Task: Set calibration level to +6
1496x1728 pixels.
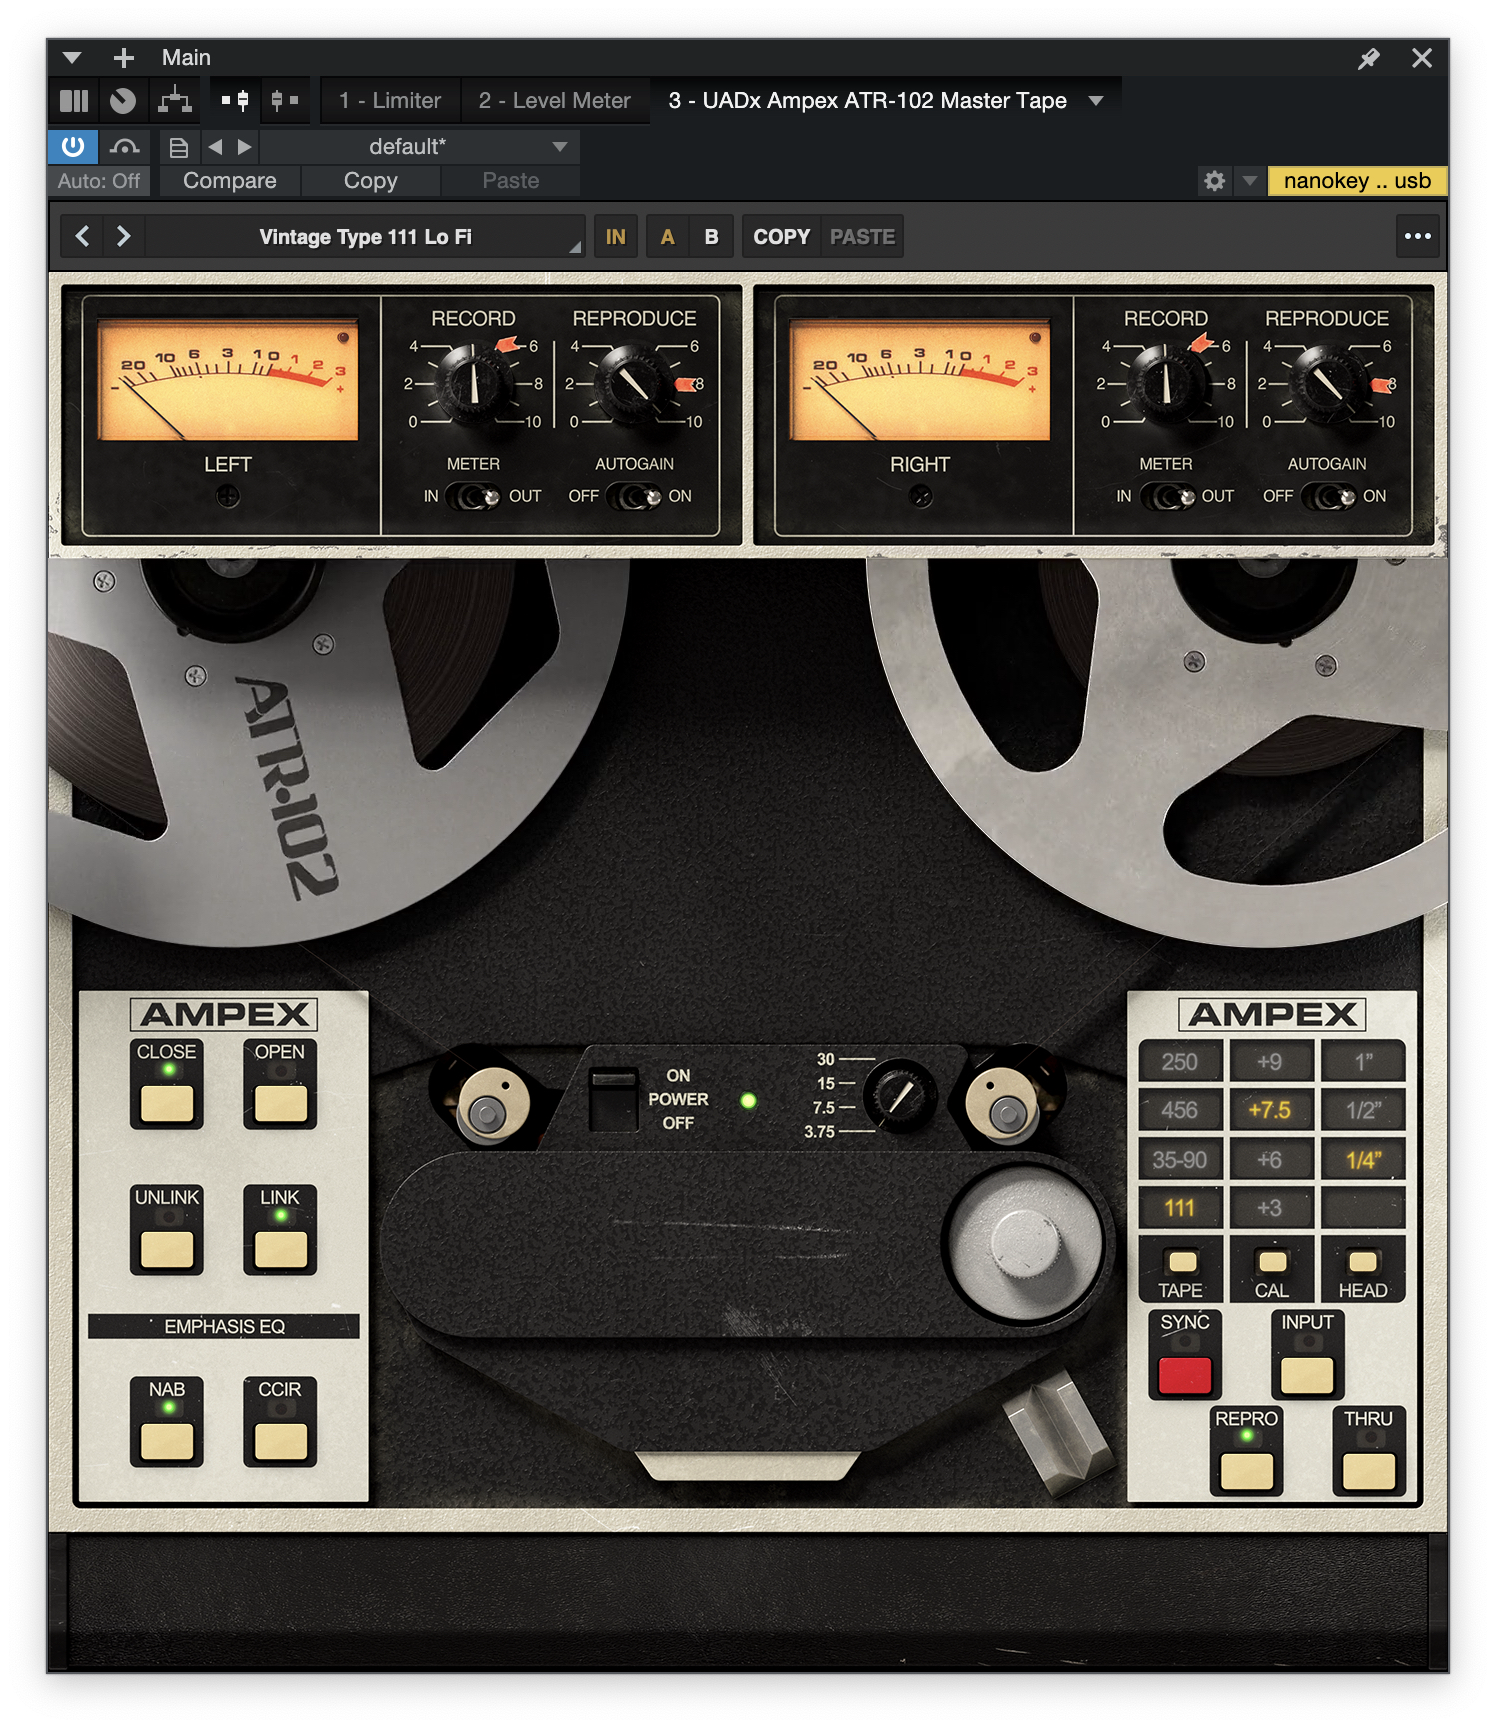Action: 1270,1160
